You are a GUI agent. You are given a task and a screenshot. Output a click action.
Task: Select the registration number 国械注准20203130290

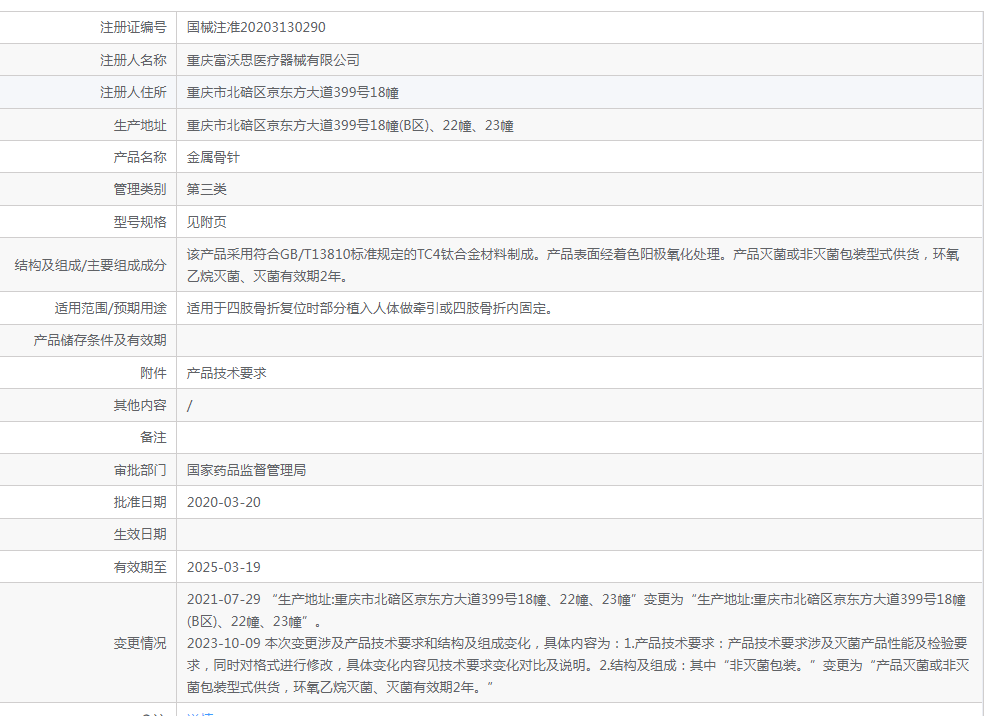256,28
